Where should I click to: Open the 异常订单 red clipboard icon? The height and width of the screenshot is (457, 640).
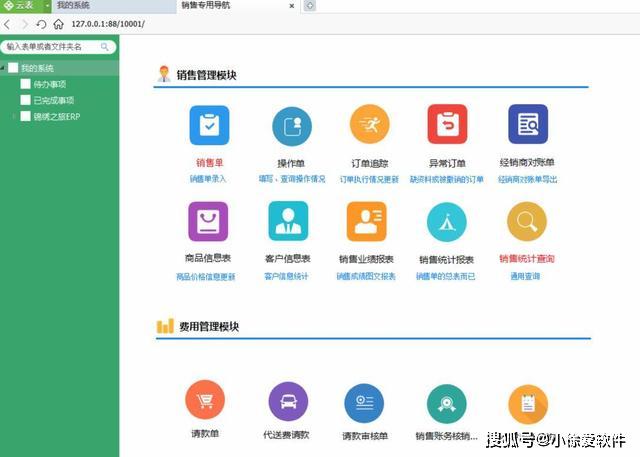[x=447, y=124]
